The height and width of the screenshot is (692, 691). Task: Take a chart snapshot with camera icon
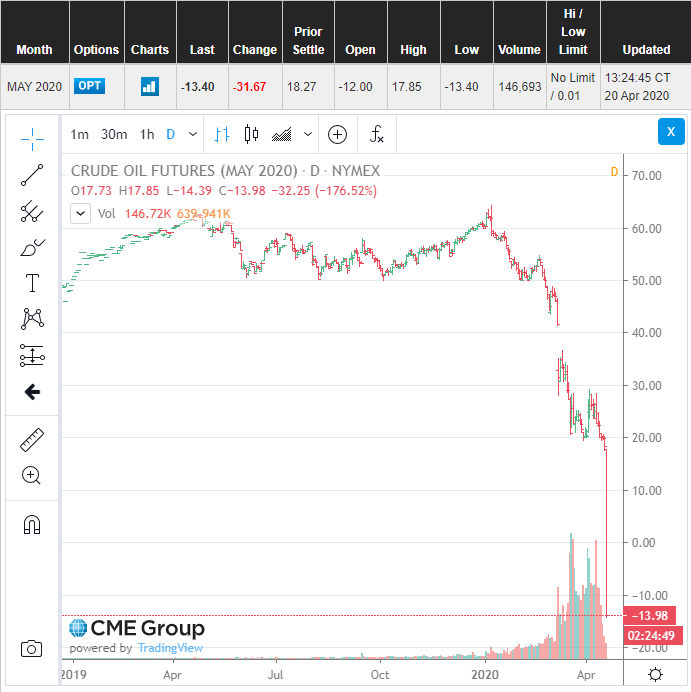tap(31, 649)
